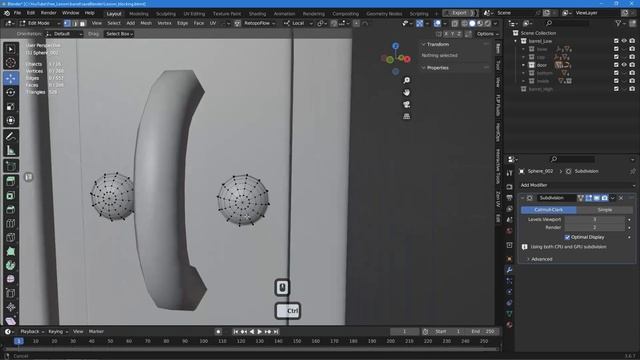Image resolution: width=640 pixels, height=360 pixels.
Task: Pick the Rotate tool
Action: (11, 92)
